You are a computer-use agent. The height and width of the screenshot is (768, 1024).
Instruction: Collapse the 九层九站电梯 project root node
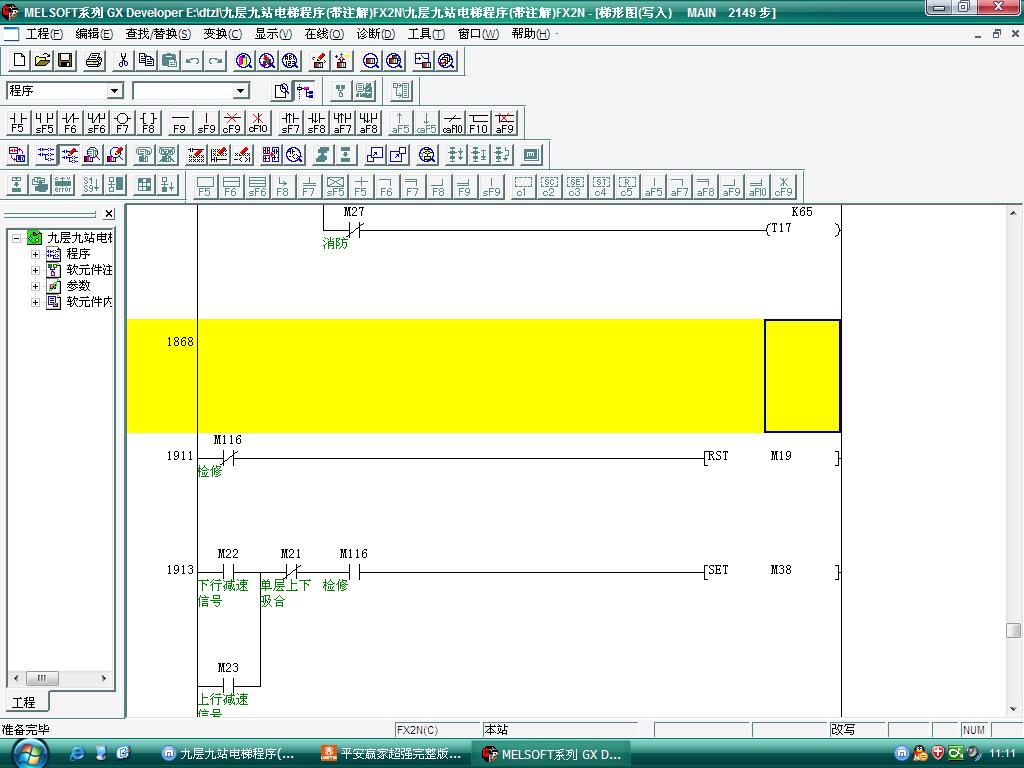tap(17, 238)
